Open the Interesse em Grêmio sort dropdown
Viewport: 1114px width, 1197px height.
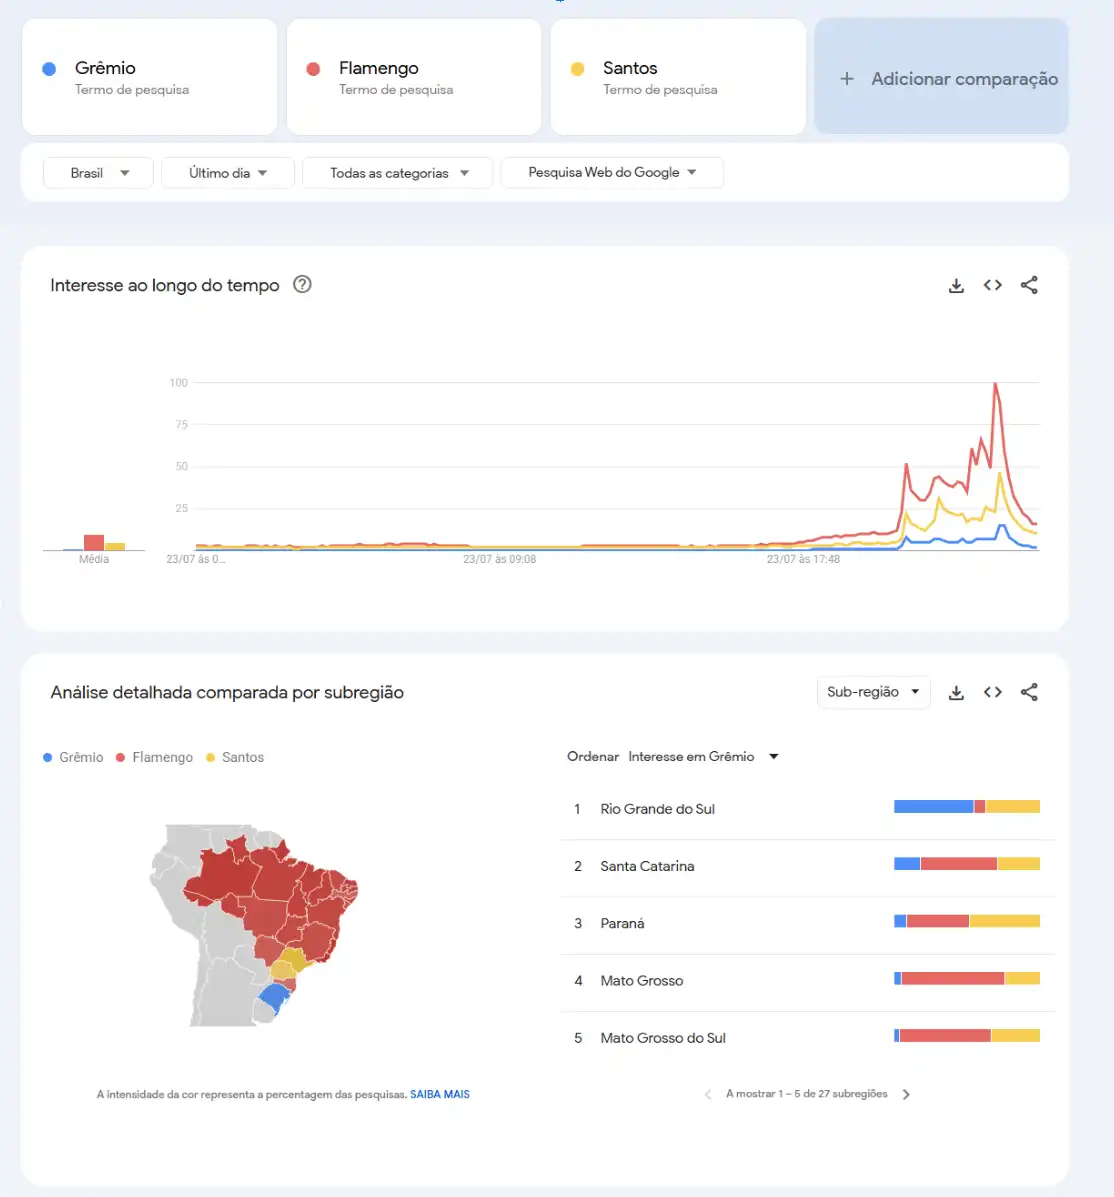[x=702, y=757]
